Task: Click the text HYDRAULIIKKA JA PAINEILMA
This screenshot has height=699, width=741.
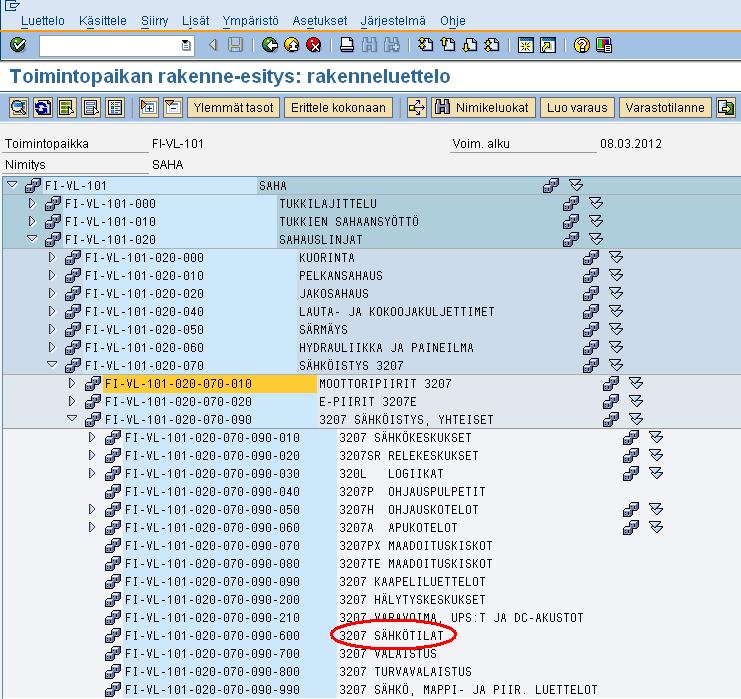Action: (x=386, y=347)
